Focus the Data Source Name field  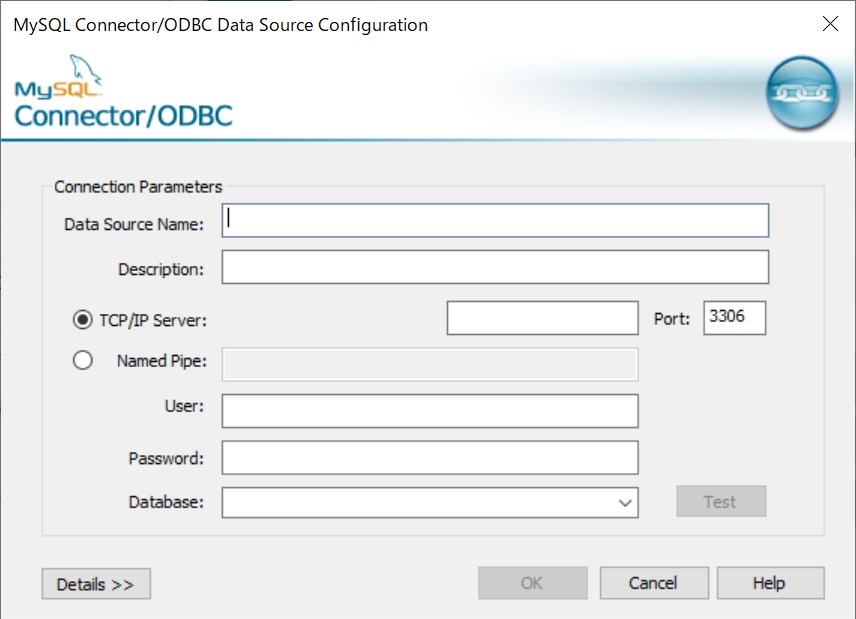495,221
